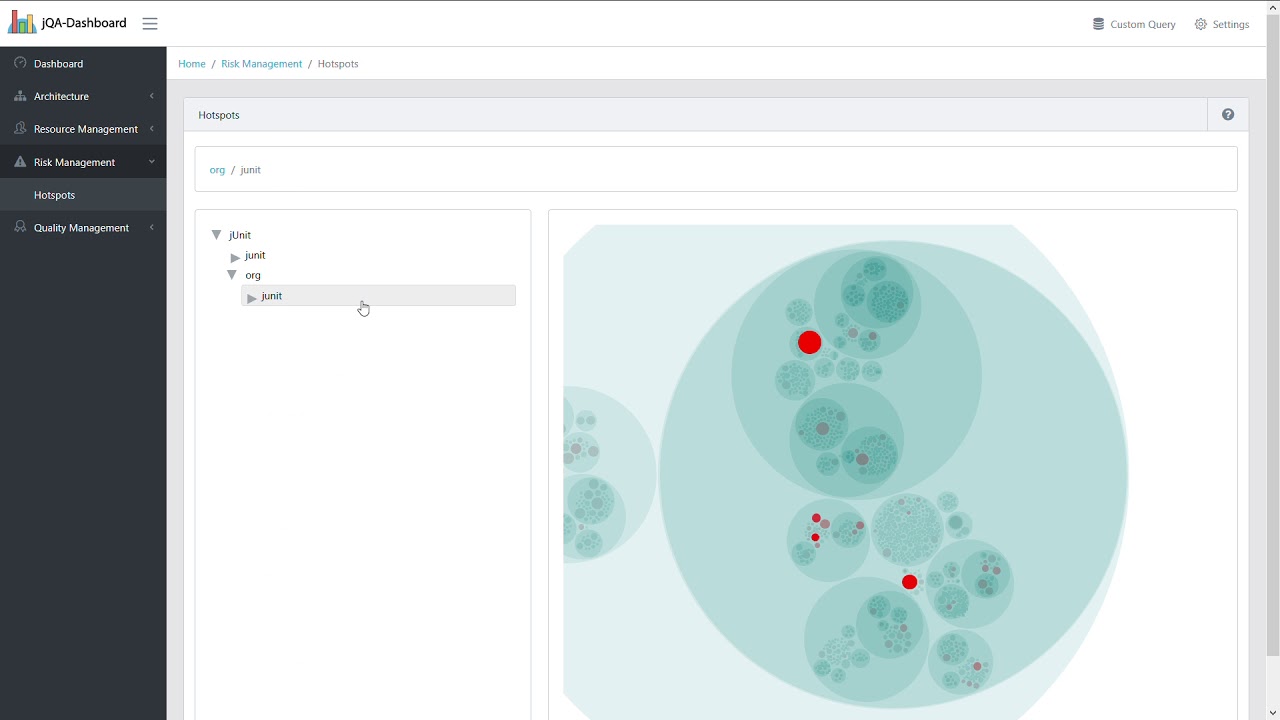
Task: Expand the Quality Management submenu chevron
Action: (152, 228)
